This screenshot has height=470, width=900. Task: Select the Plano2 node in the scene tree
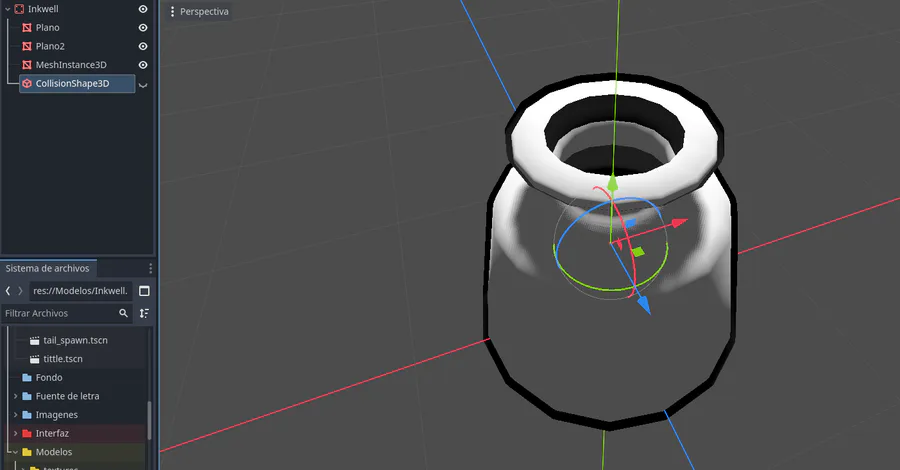(50, 46)
